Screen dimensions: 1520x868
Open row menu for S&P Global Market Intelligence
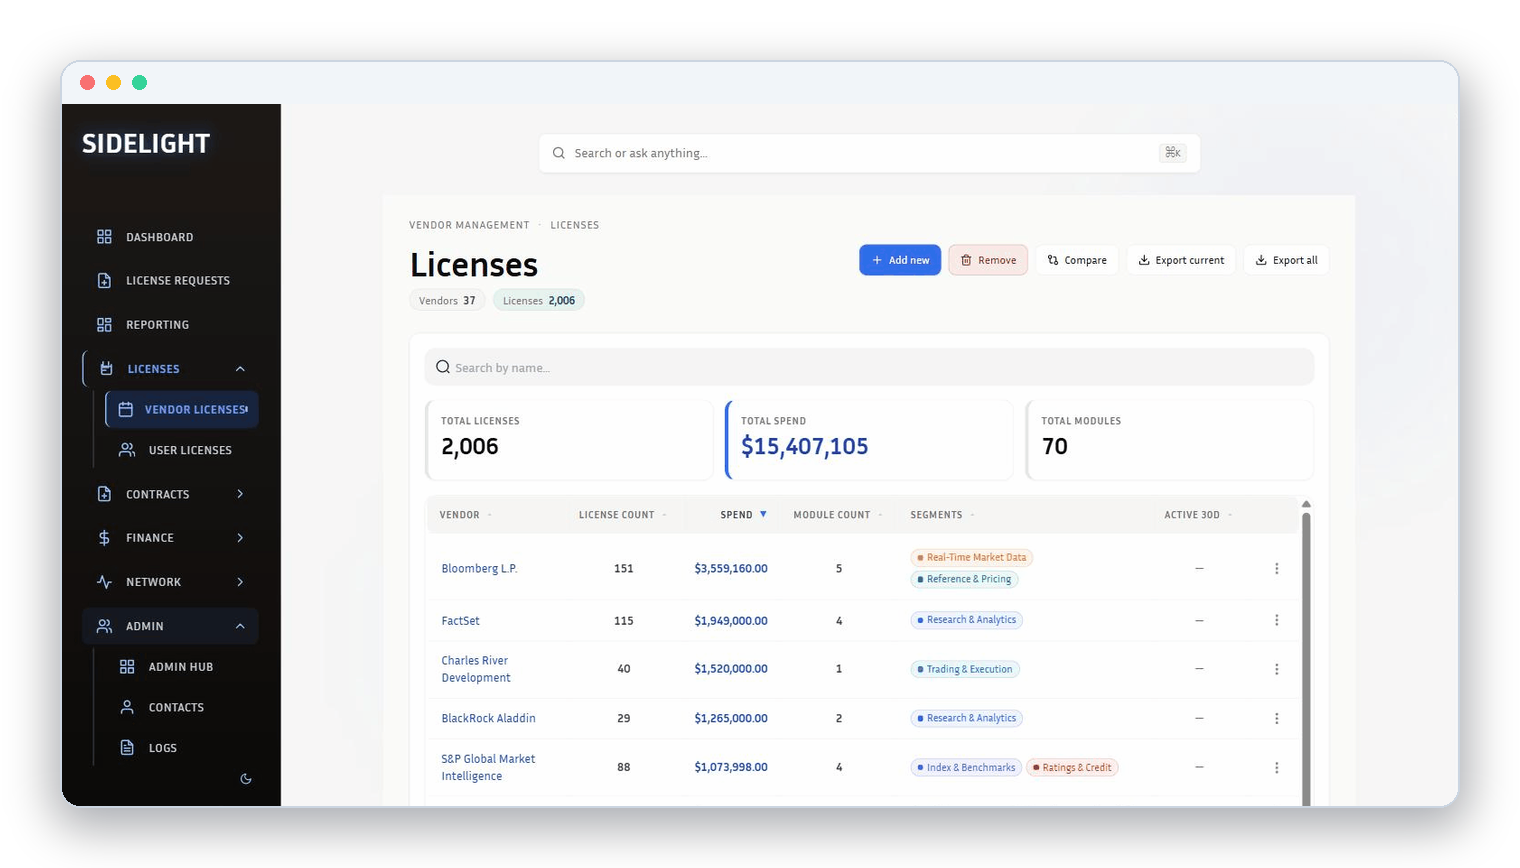(1277, 767)
